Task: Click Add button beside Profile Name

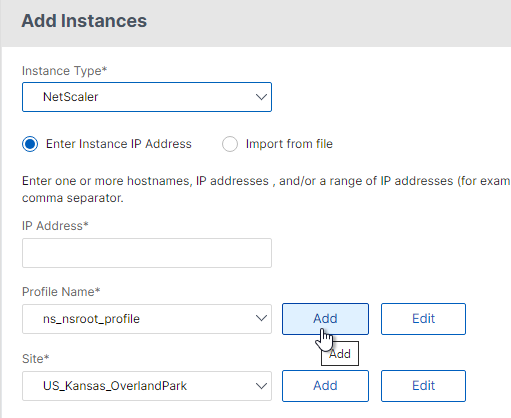Action: (325, 319)
